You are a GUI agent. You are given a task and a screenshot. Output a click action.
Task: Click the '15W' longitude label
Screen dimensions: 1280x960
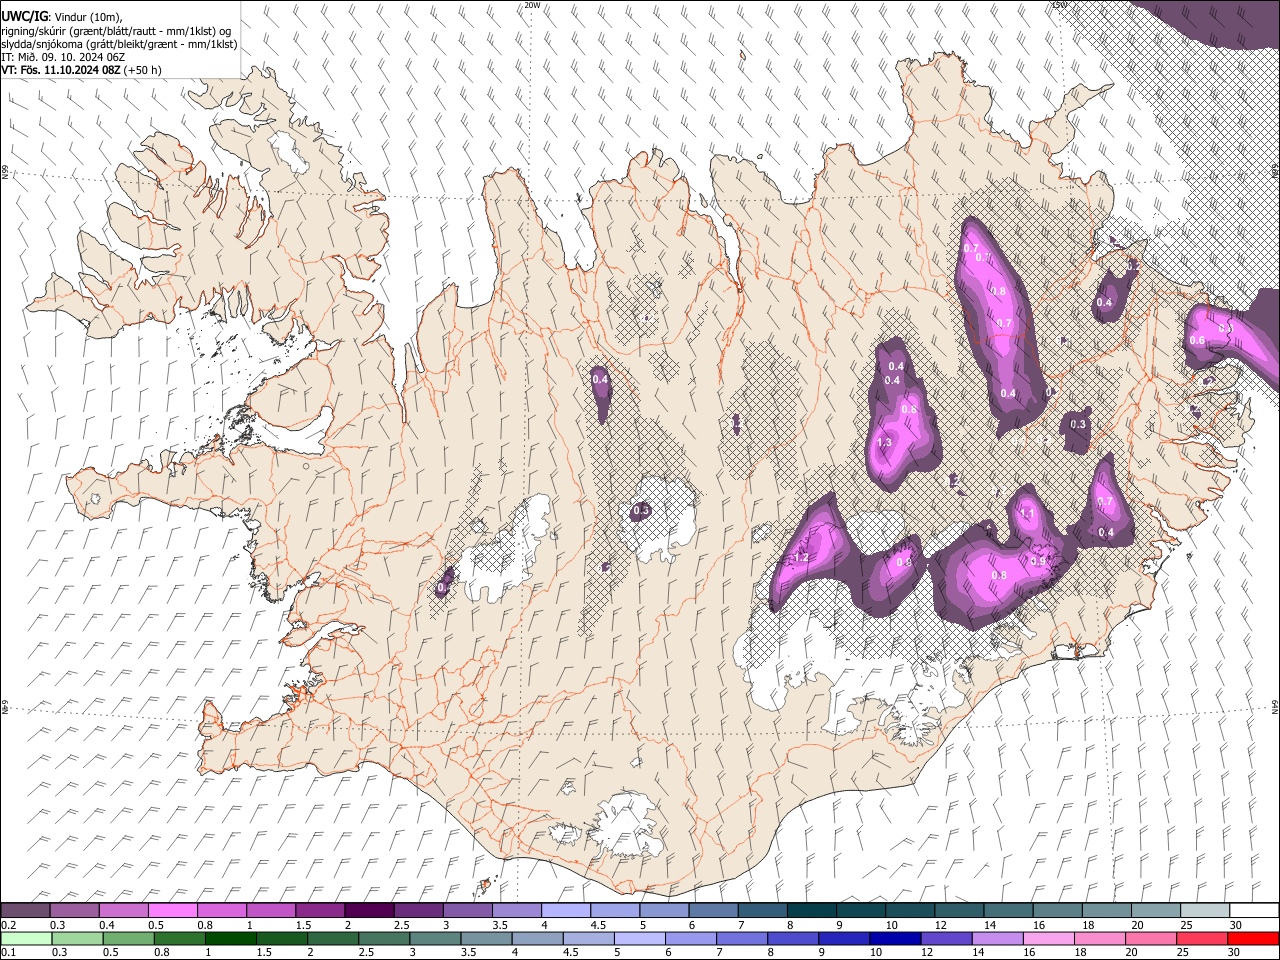(x=1059, y=5)
